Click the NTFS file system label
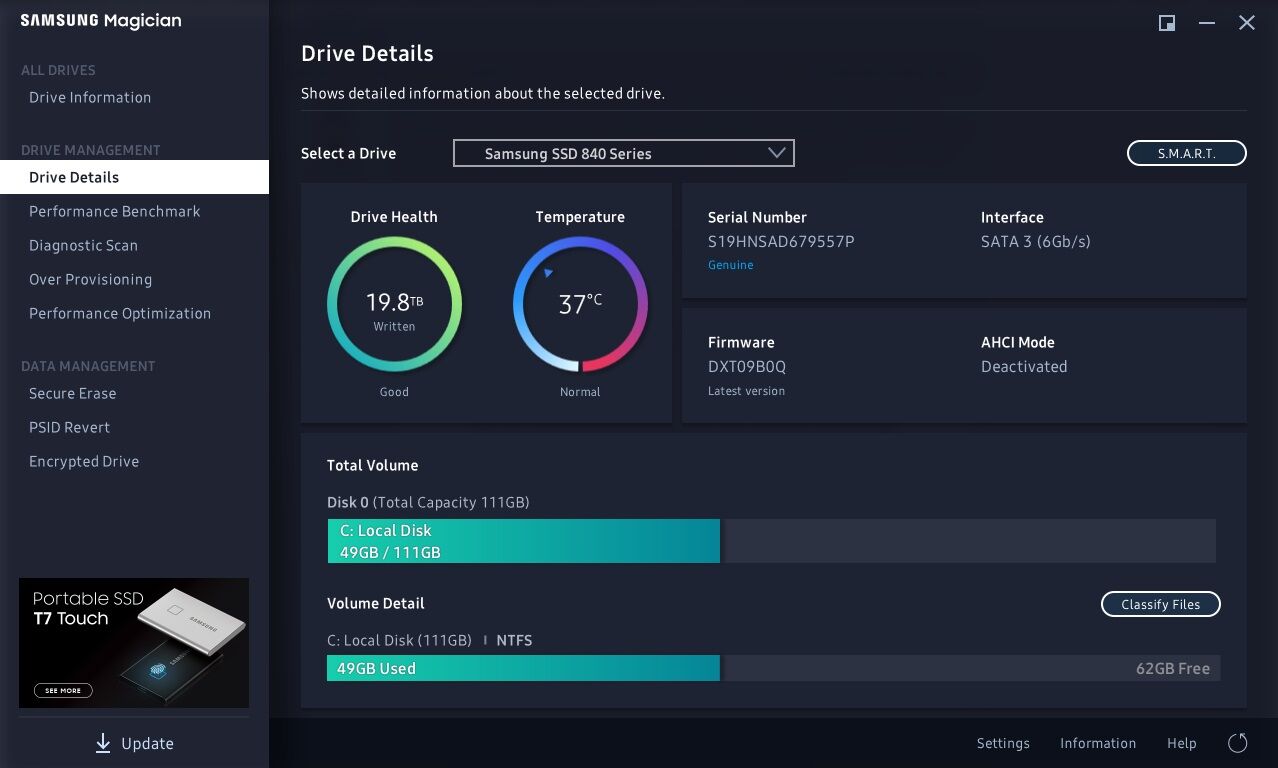Image resolution: width=1278 pixels, height=768 pixels. coord(514,640)
